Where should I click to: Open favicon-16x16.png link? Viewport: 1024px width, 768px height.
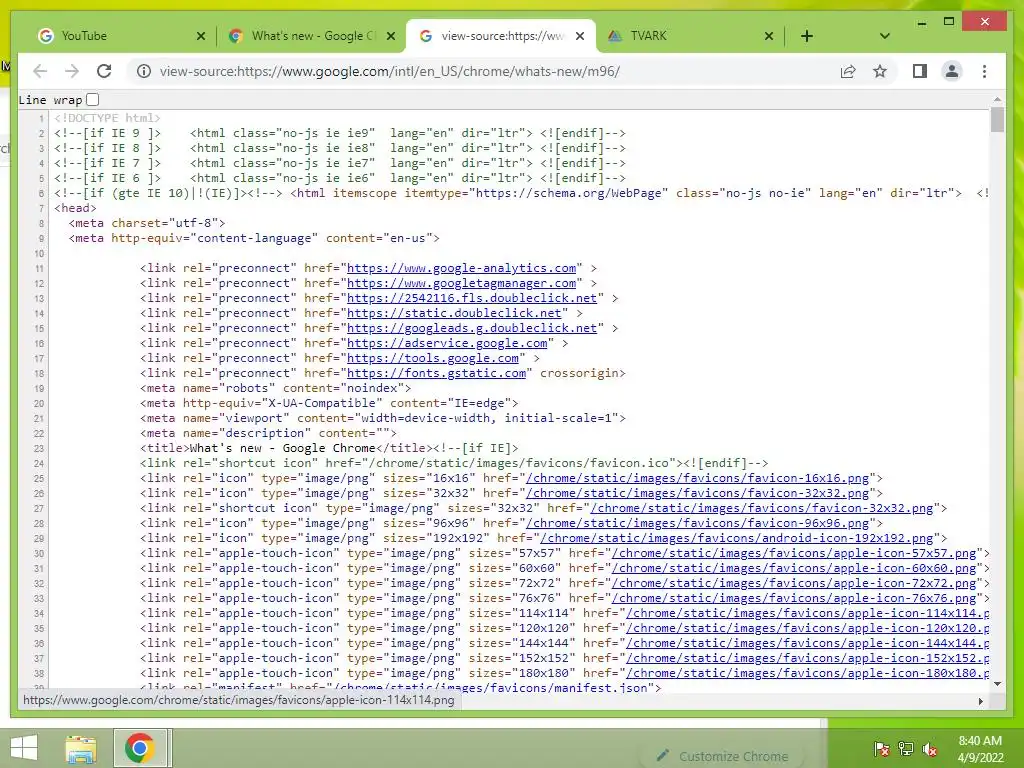pyautogui.click(x=697, y=478)
